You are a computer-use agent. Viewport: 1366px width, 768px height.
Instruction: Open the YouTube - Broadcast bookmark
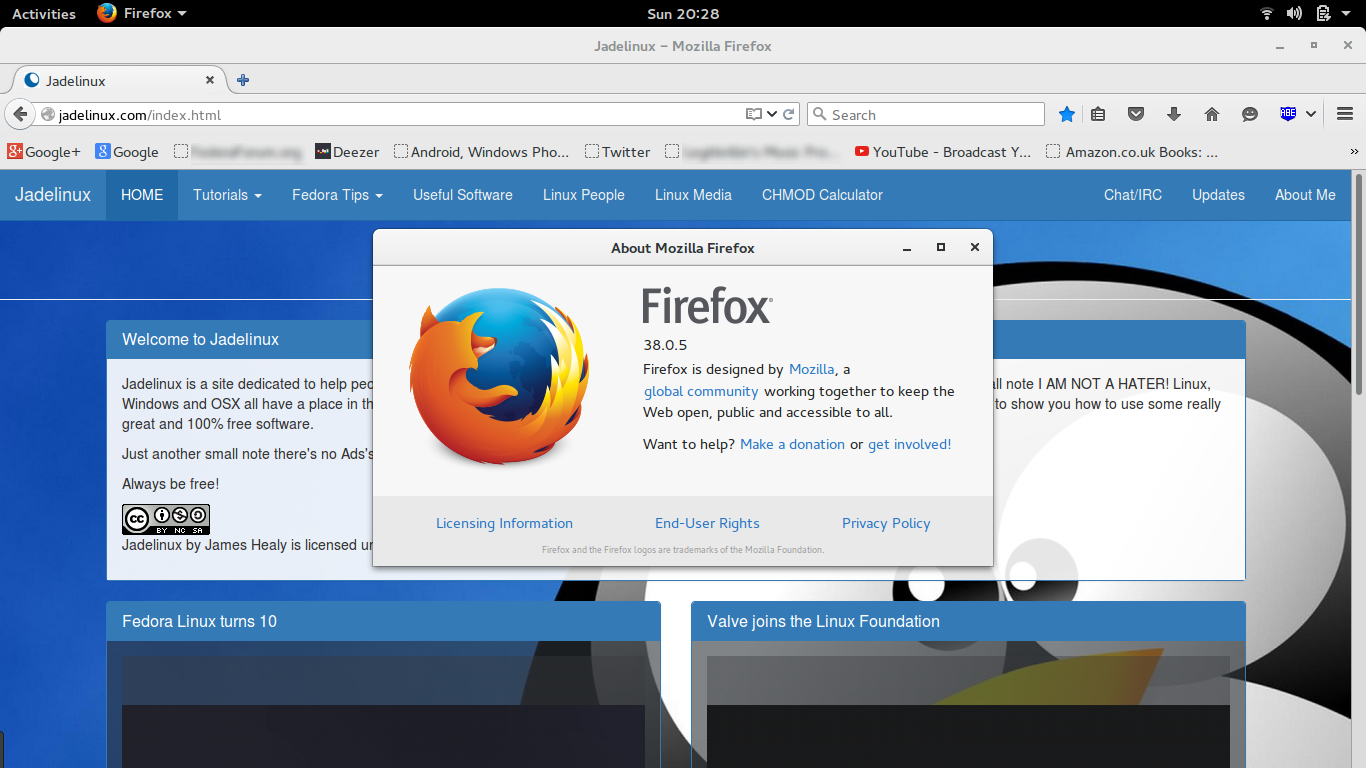point(943,152)
